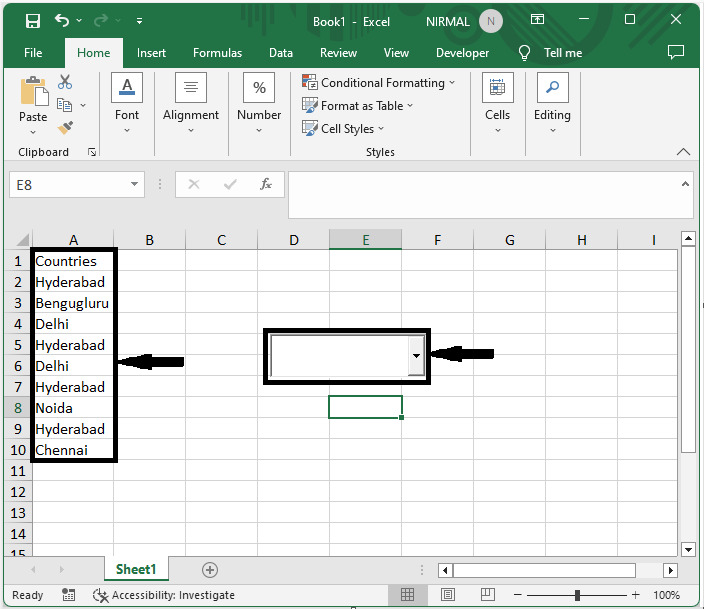Viewport: 704px width, 609px height.
Task: Click horizontal scrollbar left arrow
Action: (x=445, y=570)
